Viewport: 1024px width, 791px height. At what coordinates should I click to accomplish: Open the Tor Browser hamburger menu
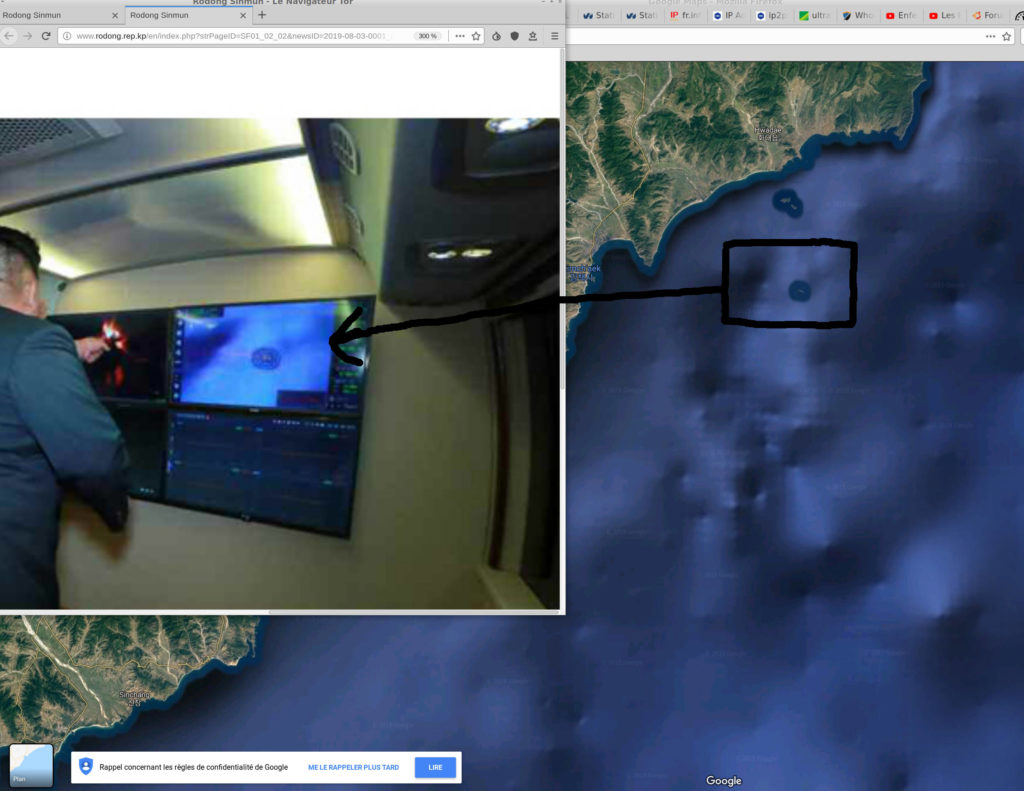point(554,36)
